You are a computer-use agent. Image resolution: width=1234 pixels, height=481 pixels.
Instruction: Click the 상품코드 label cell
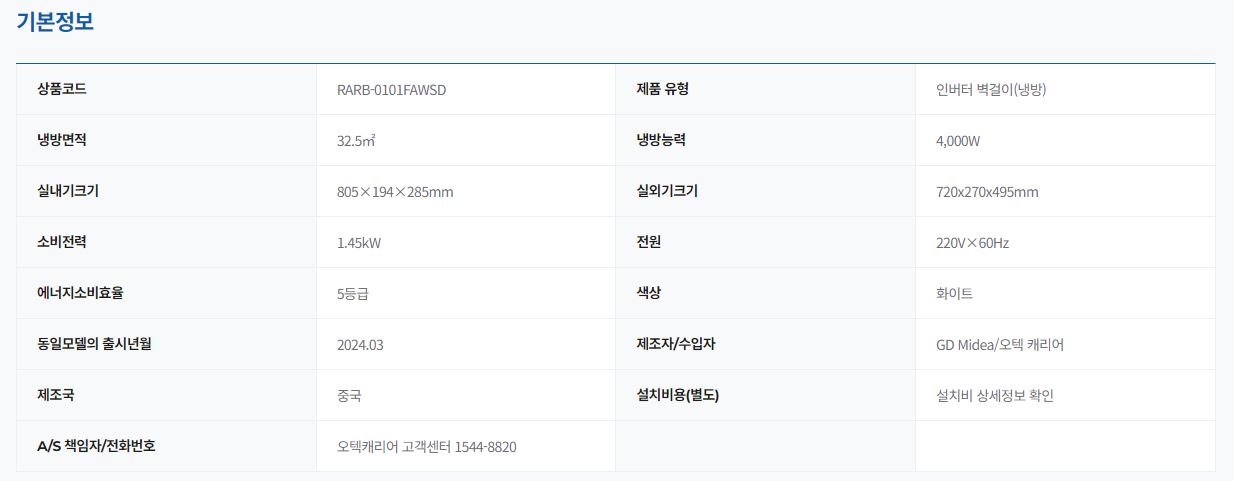(x=62, y=89)
